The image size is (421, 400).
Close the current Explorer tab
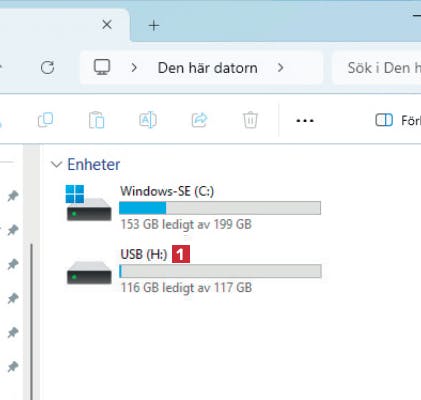(107, 25)
